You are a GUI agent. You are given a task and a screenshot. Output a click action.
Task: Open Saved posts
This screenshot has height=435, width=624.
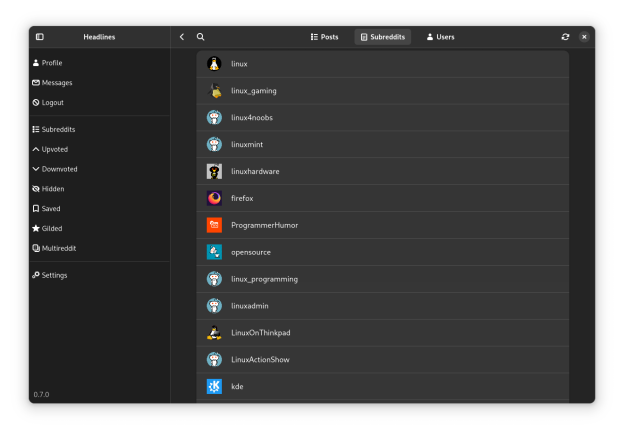[99, 209]
